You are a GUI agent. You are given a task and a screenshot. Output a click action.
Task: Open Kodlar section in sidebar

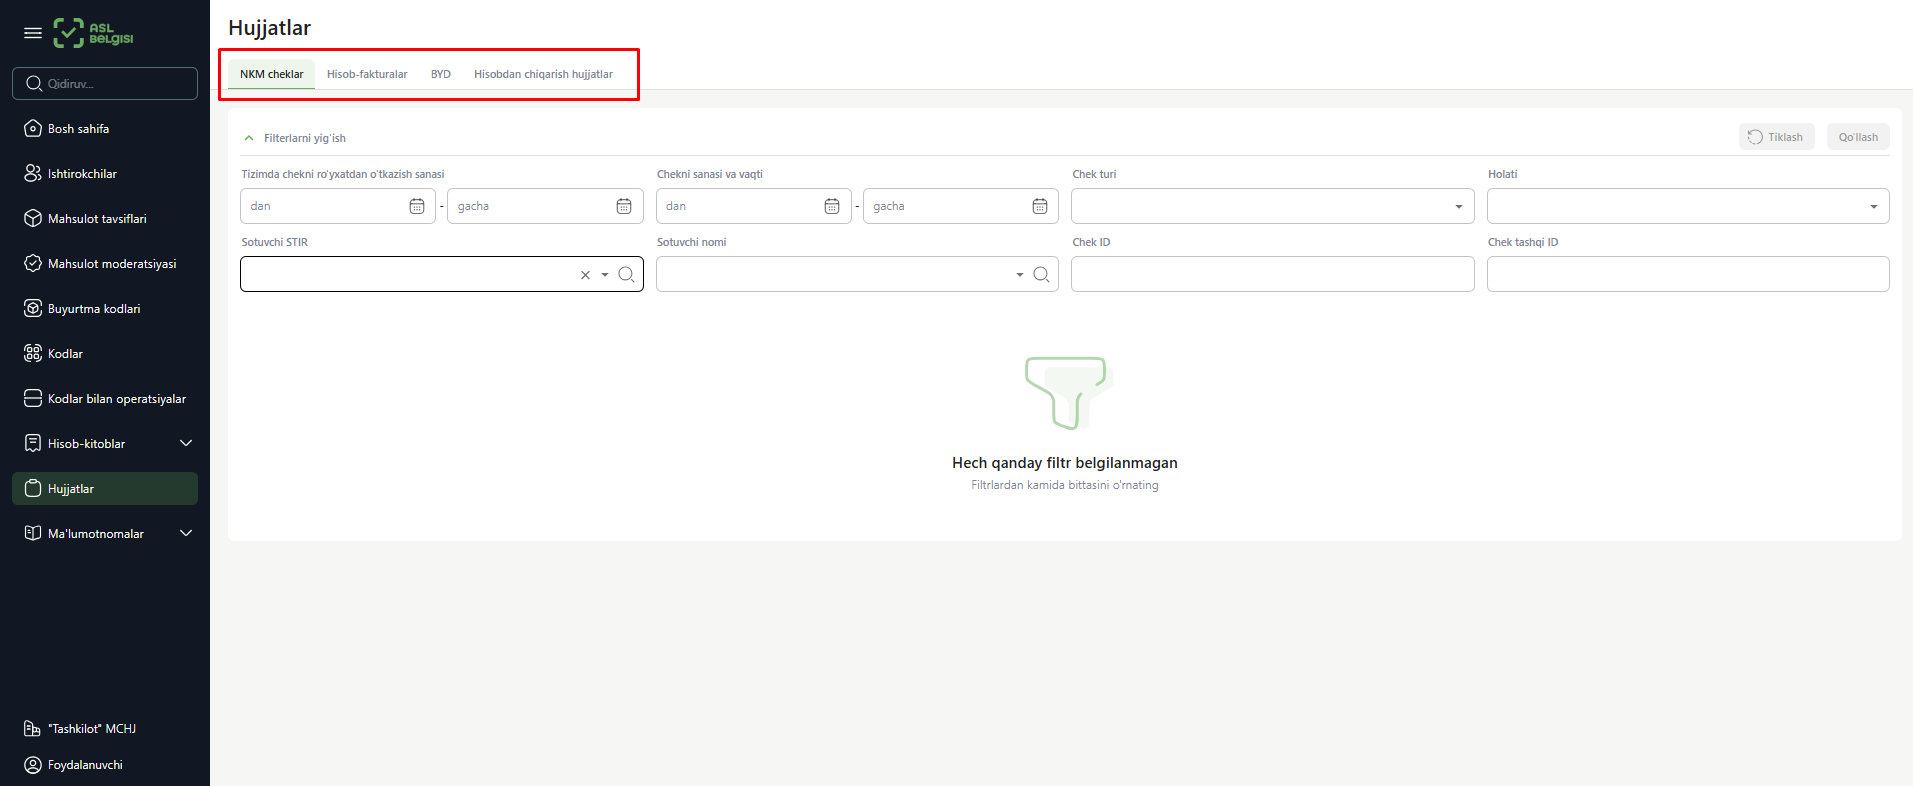[65, 354]
